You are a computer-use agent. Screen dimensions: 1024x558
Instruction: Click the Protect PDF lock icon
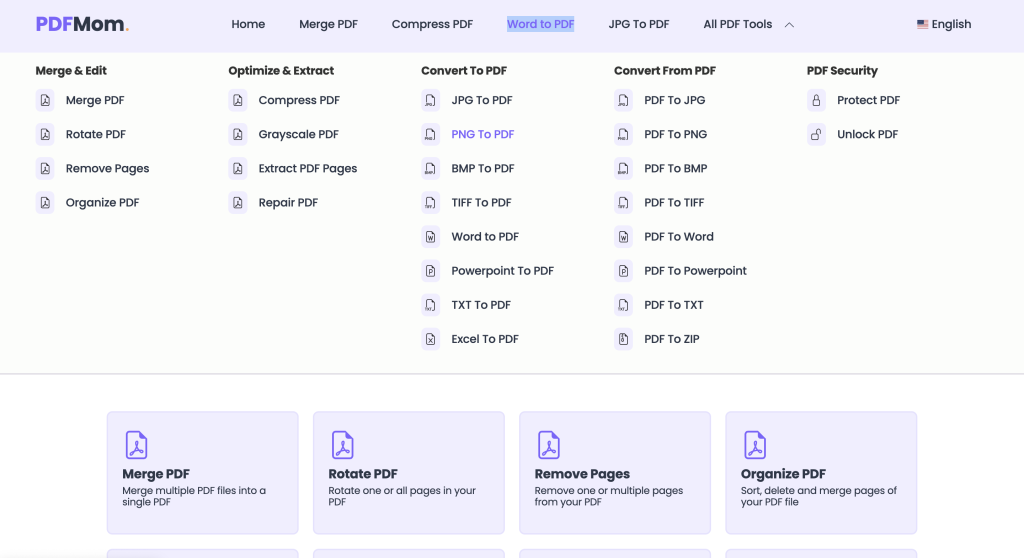(817, 101)
